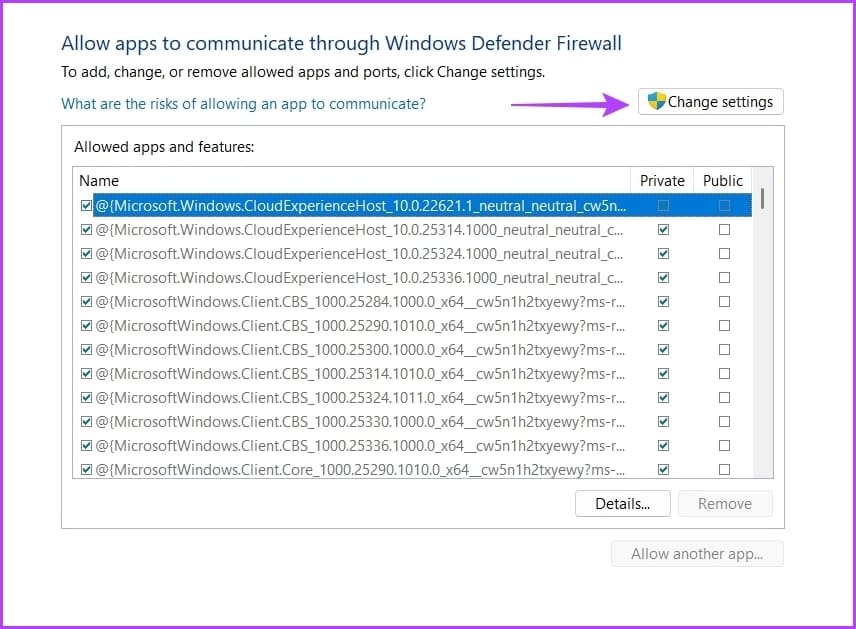
Task: Toggle name checkbox for Client.CBS_1000.25336.1000.0
Action: pyautogui.click(x=86, y=446)
